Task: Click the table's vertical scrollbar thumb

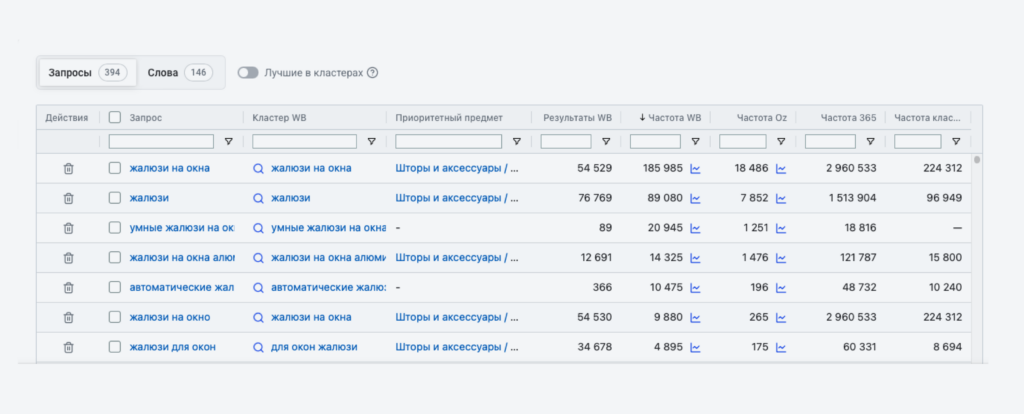Action: tap(977, 159)
